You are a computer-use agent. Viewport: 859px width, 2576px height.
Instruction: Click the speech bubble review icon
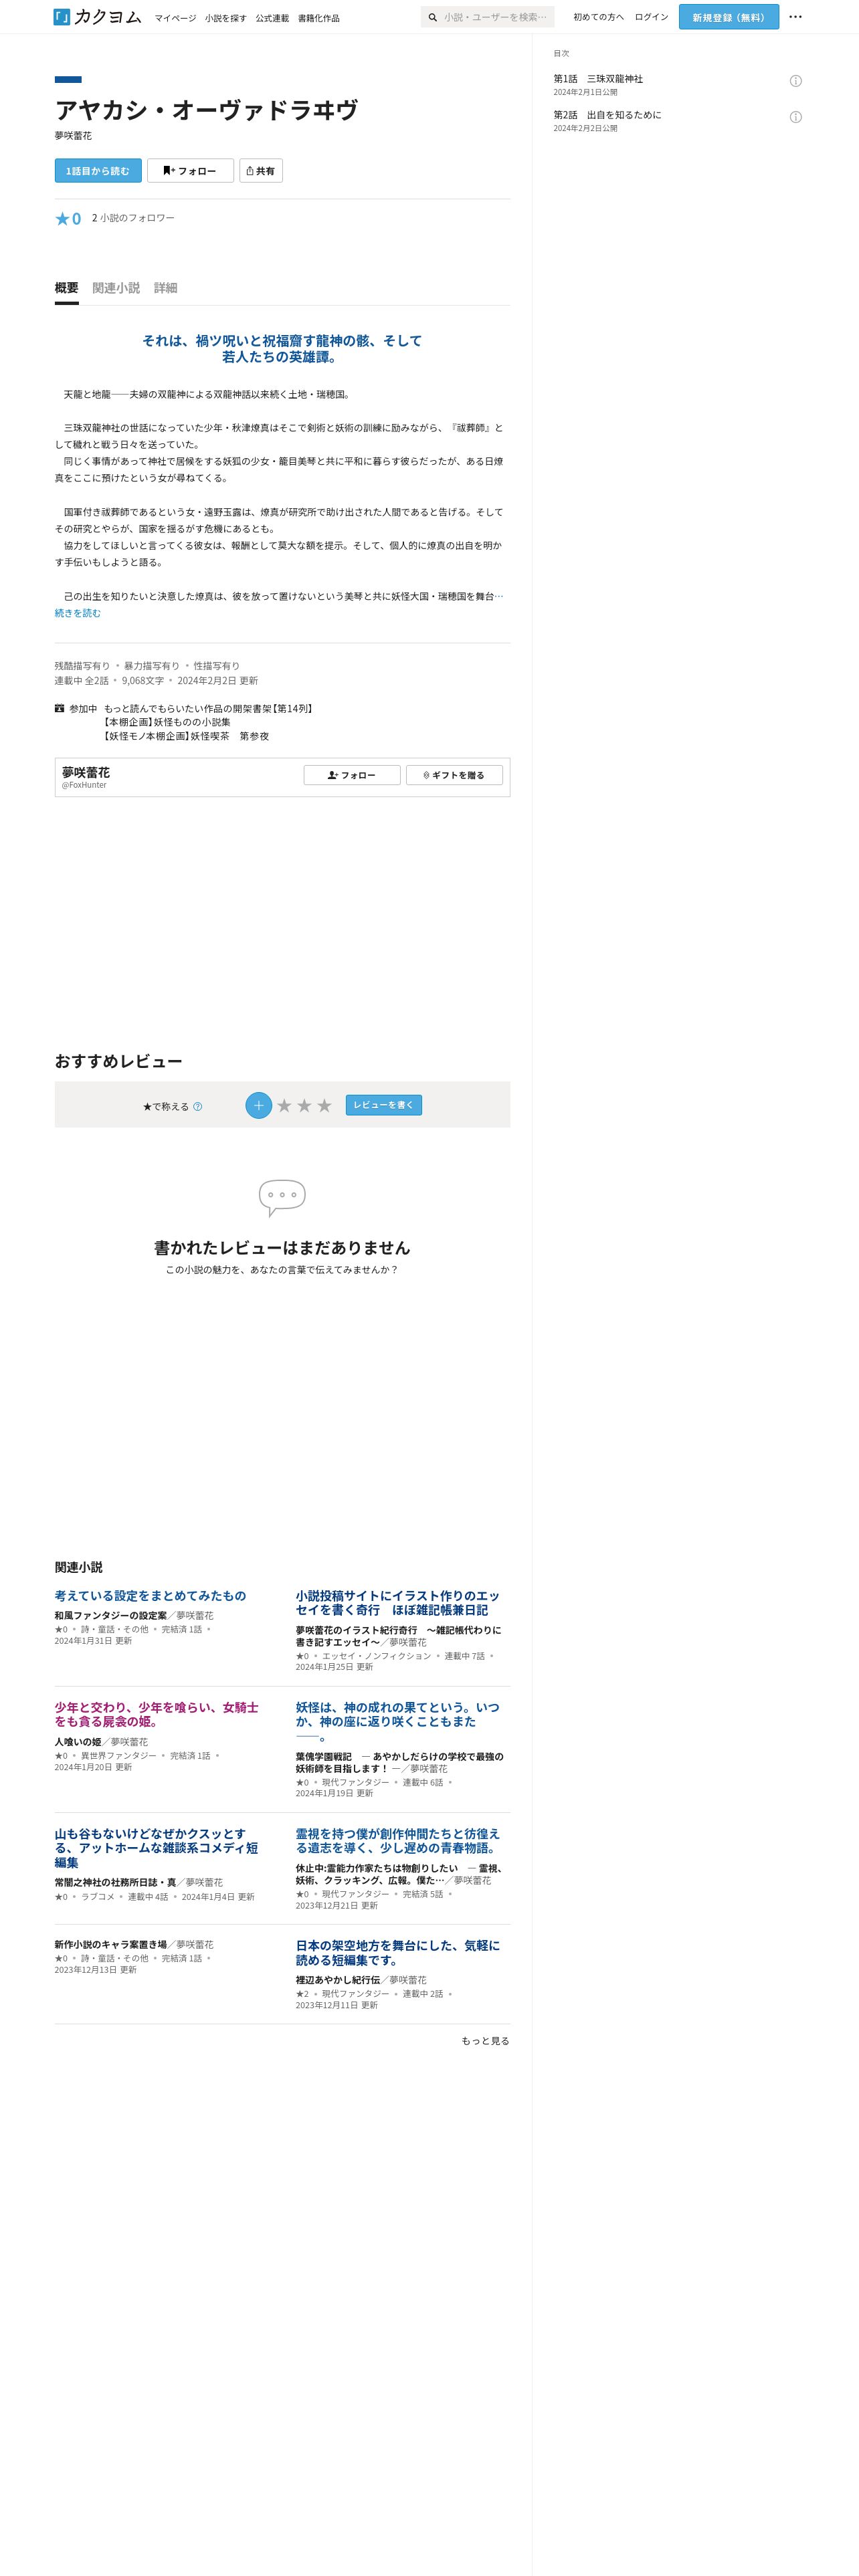point(282,1197)
